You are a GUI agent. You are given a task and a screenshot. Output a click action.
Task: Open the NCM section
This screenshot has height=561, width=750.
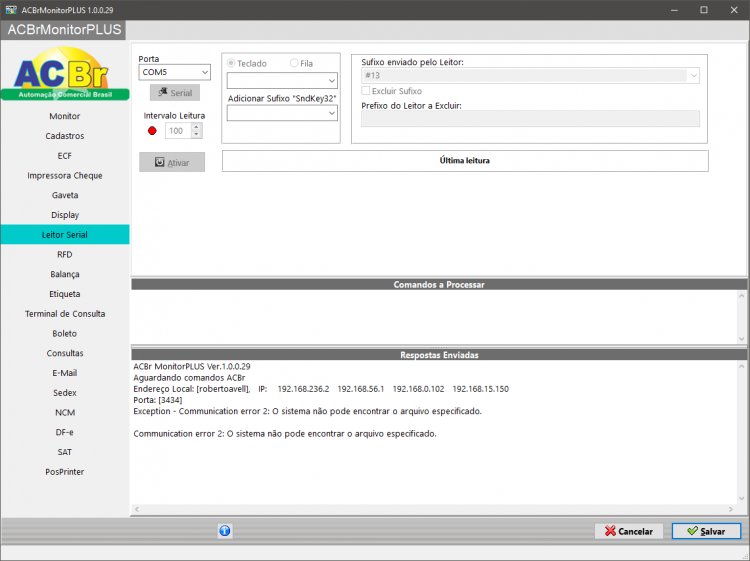tap(65, 412)
